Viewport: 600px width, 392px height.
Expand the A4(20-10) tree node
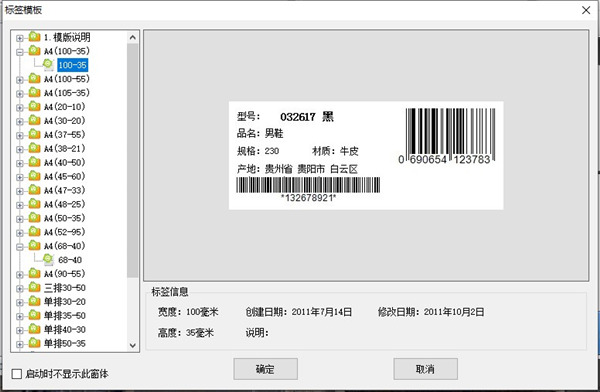click(x=20, y=108)
